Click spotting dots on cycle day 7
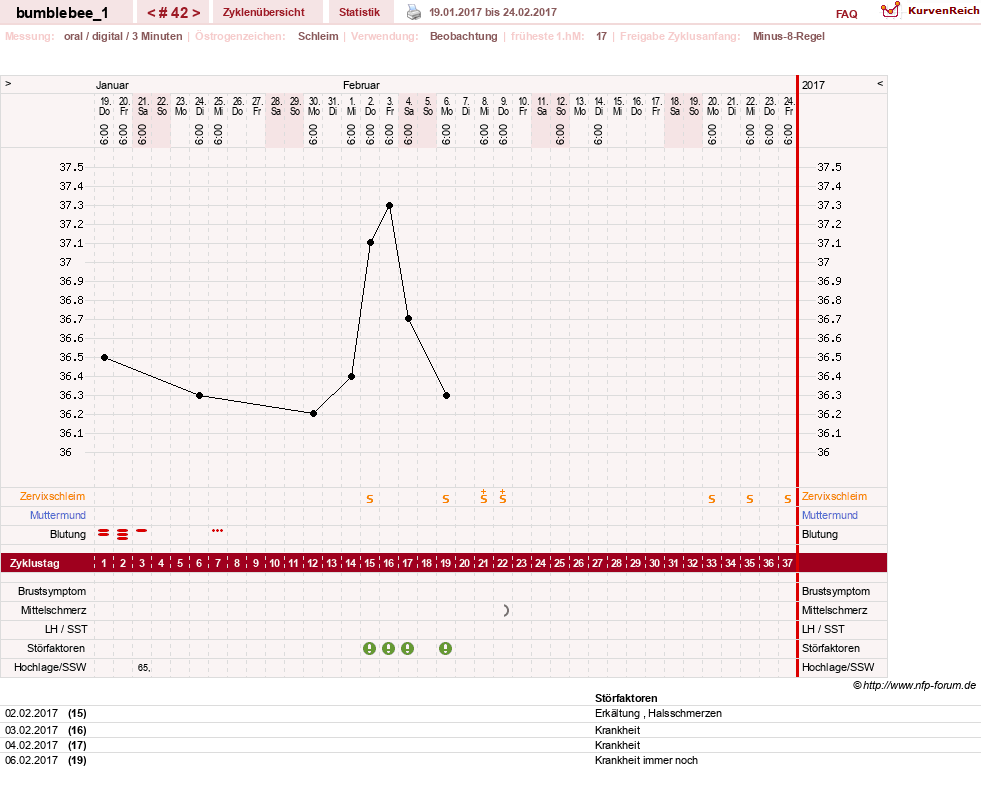 click(217, 530)
